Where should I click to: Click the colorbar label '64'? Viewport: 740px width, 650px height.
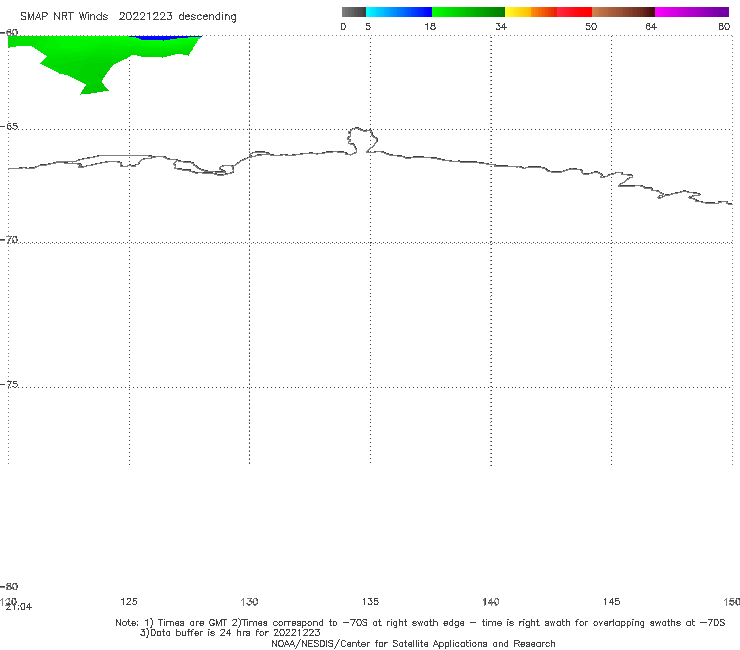(651, 26)
